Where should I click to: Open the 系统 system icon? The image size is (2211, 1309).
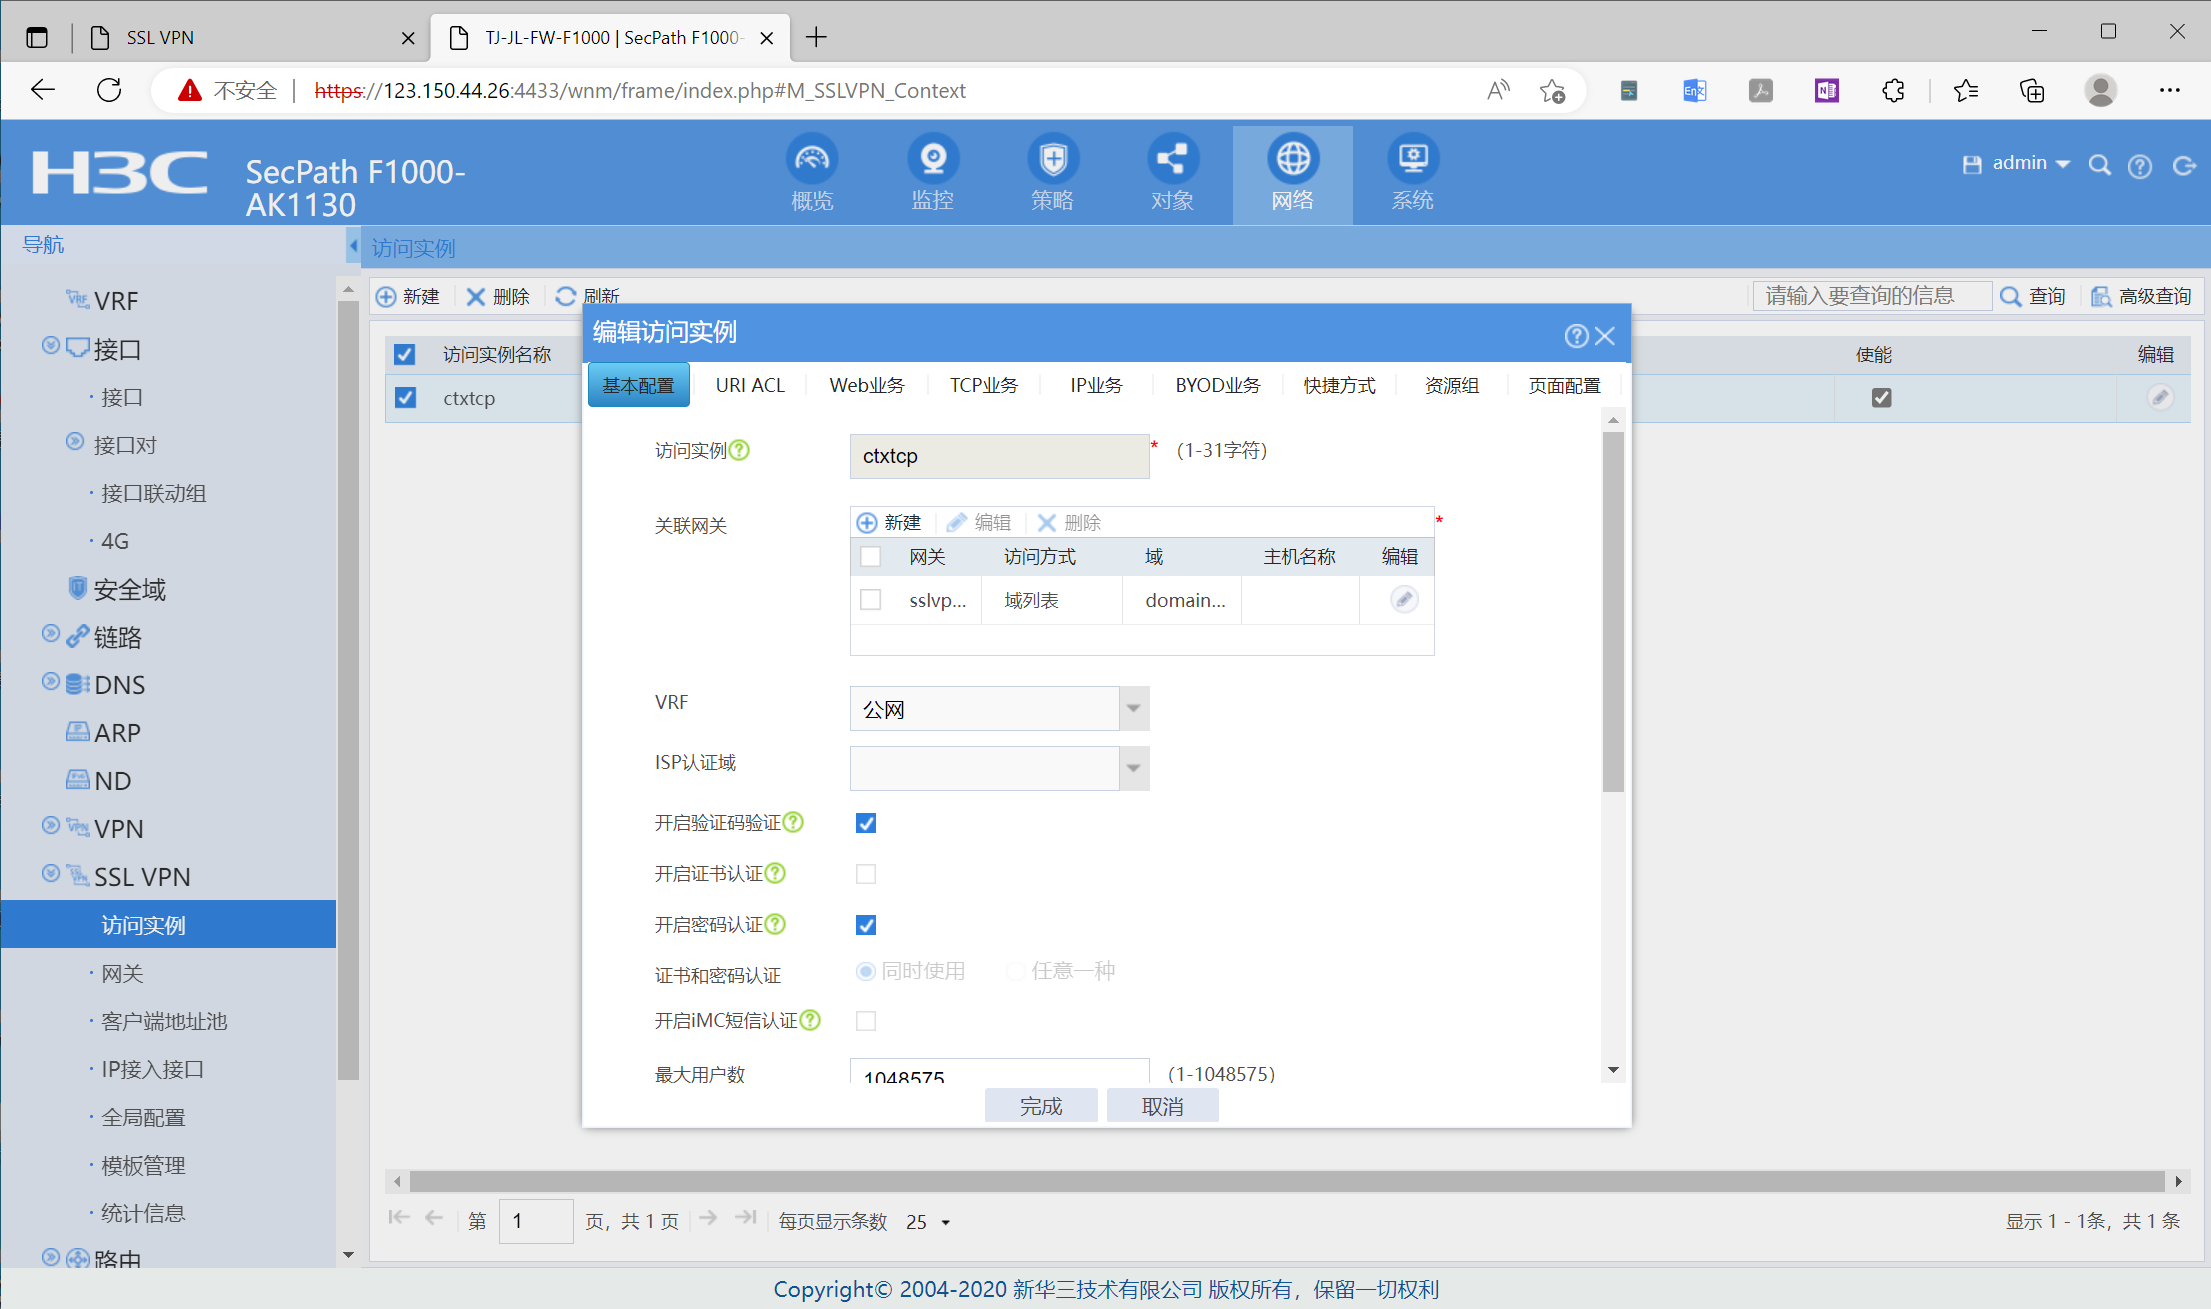tap(1412, 160)
